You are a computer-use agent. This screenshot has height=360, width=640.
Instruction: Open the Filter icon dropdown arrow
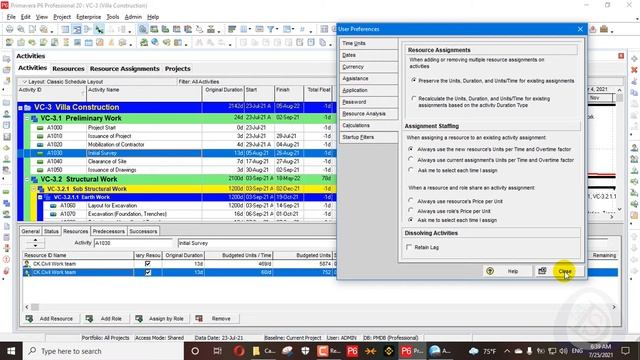tap(277, 29)
